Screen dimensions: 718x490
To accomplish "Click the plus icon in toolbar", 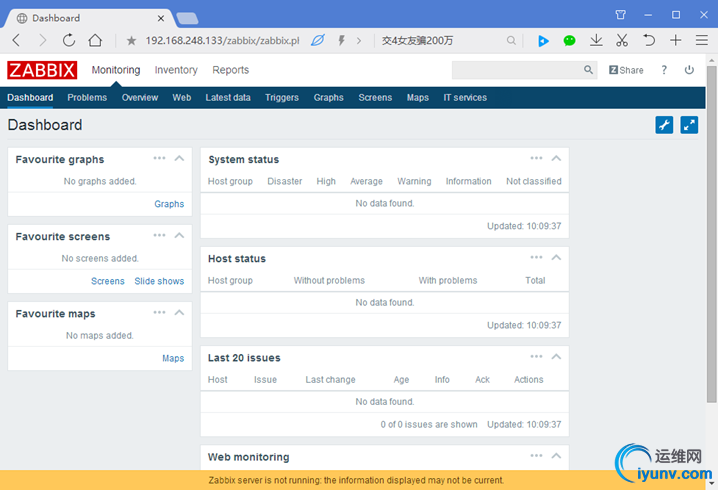I will click(675, 40).
